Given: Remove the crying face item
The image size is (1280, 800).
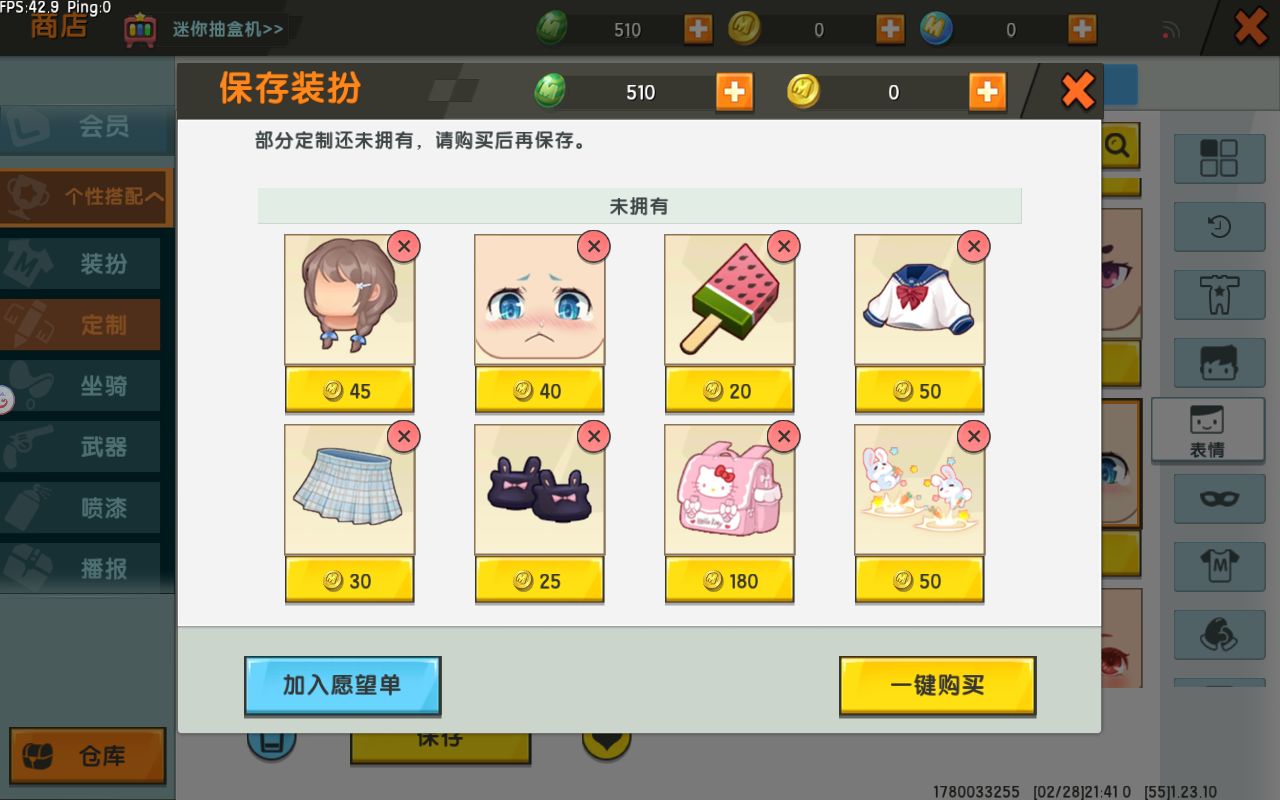Looking at the screenshot, I should click(x=593, y=246).
